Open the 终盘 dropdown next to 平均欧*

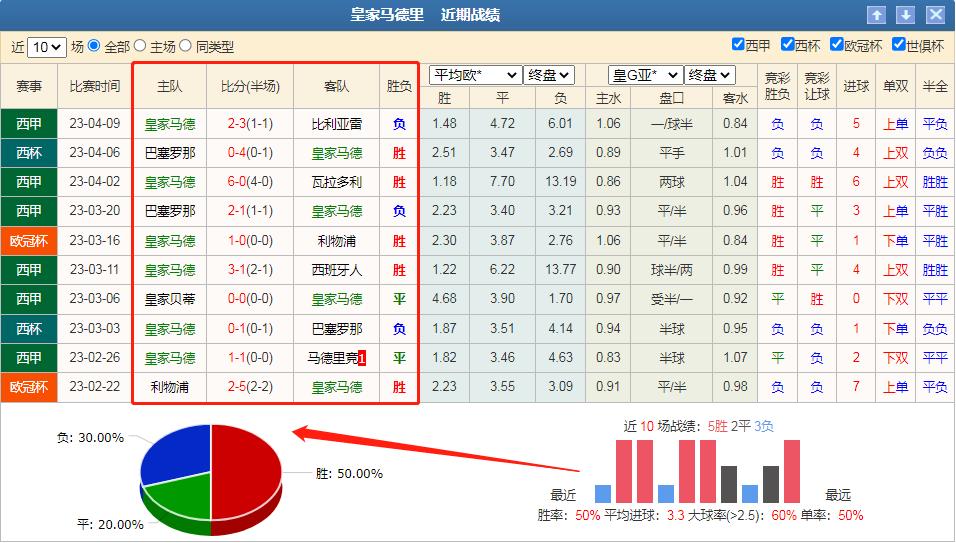(549, 75)
